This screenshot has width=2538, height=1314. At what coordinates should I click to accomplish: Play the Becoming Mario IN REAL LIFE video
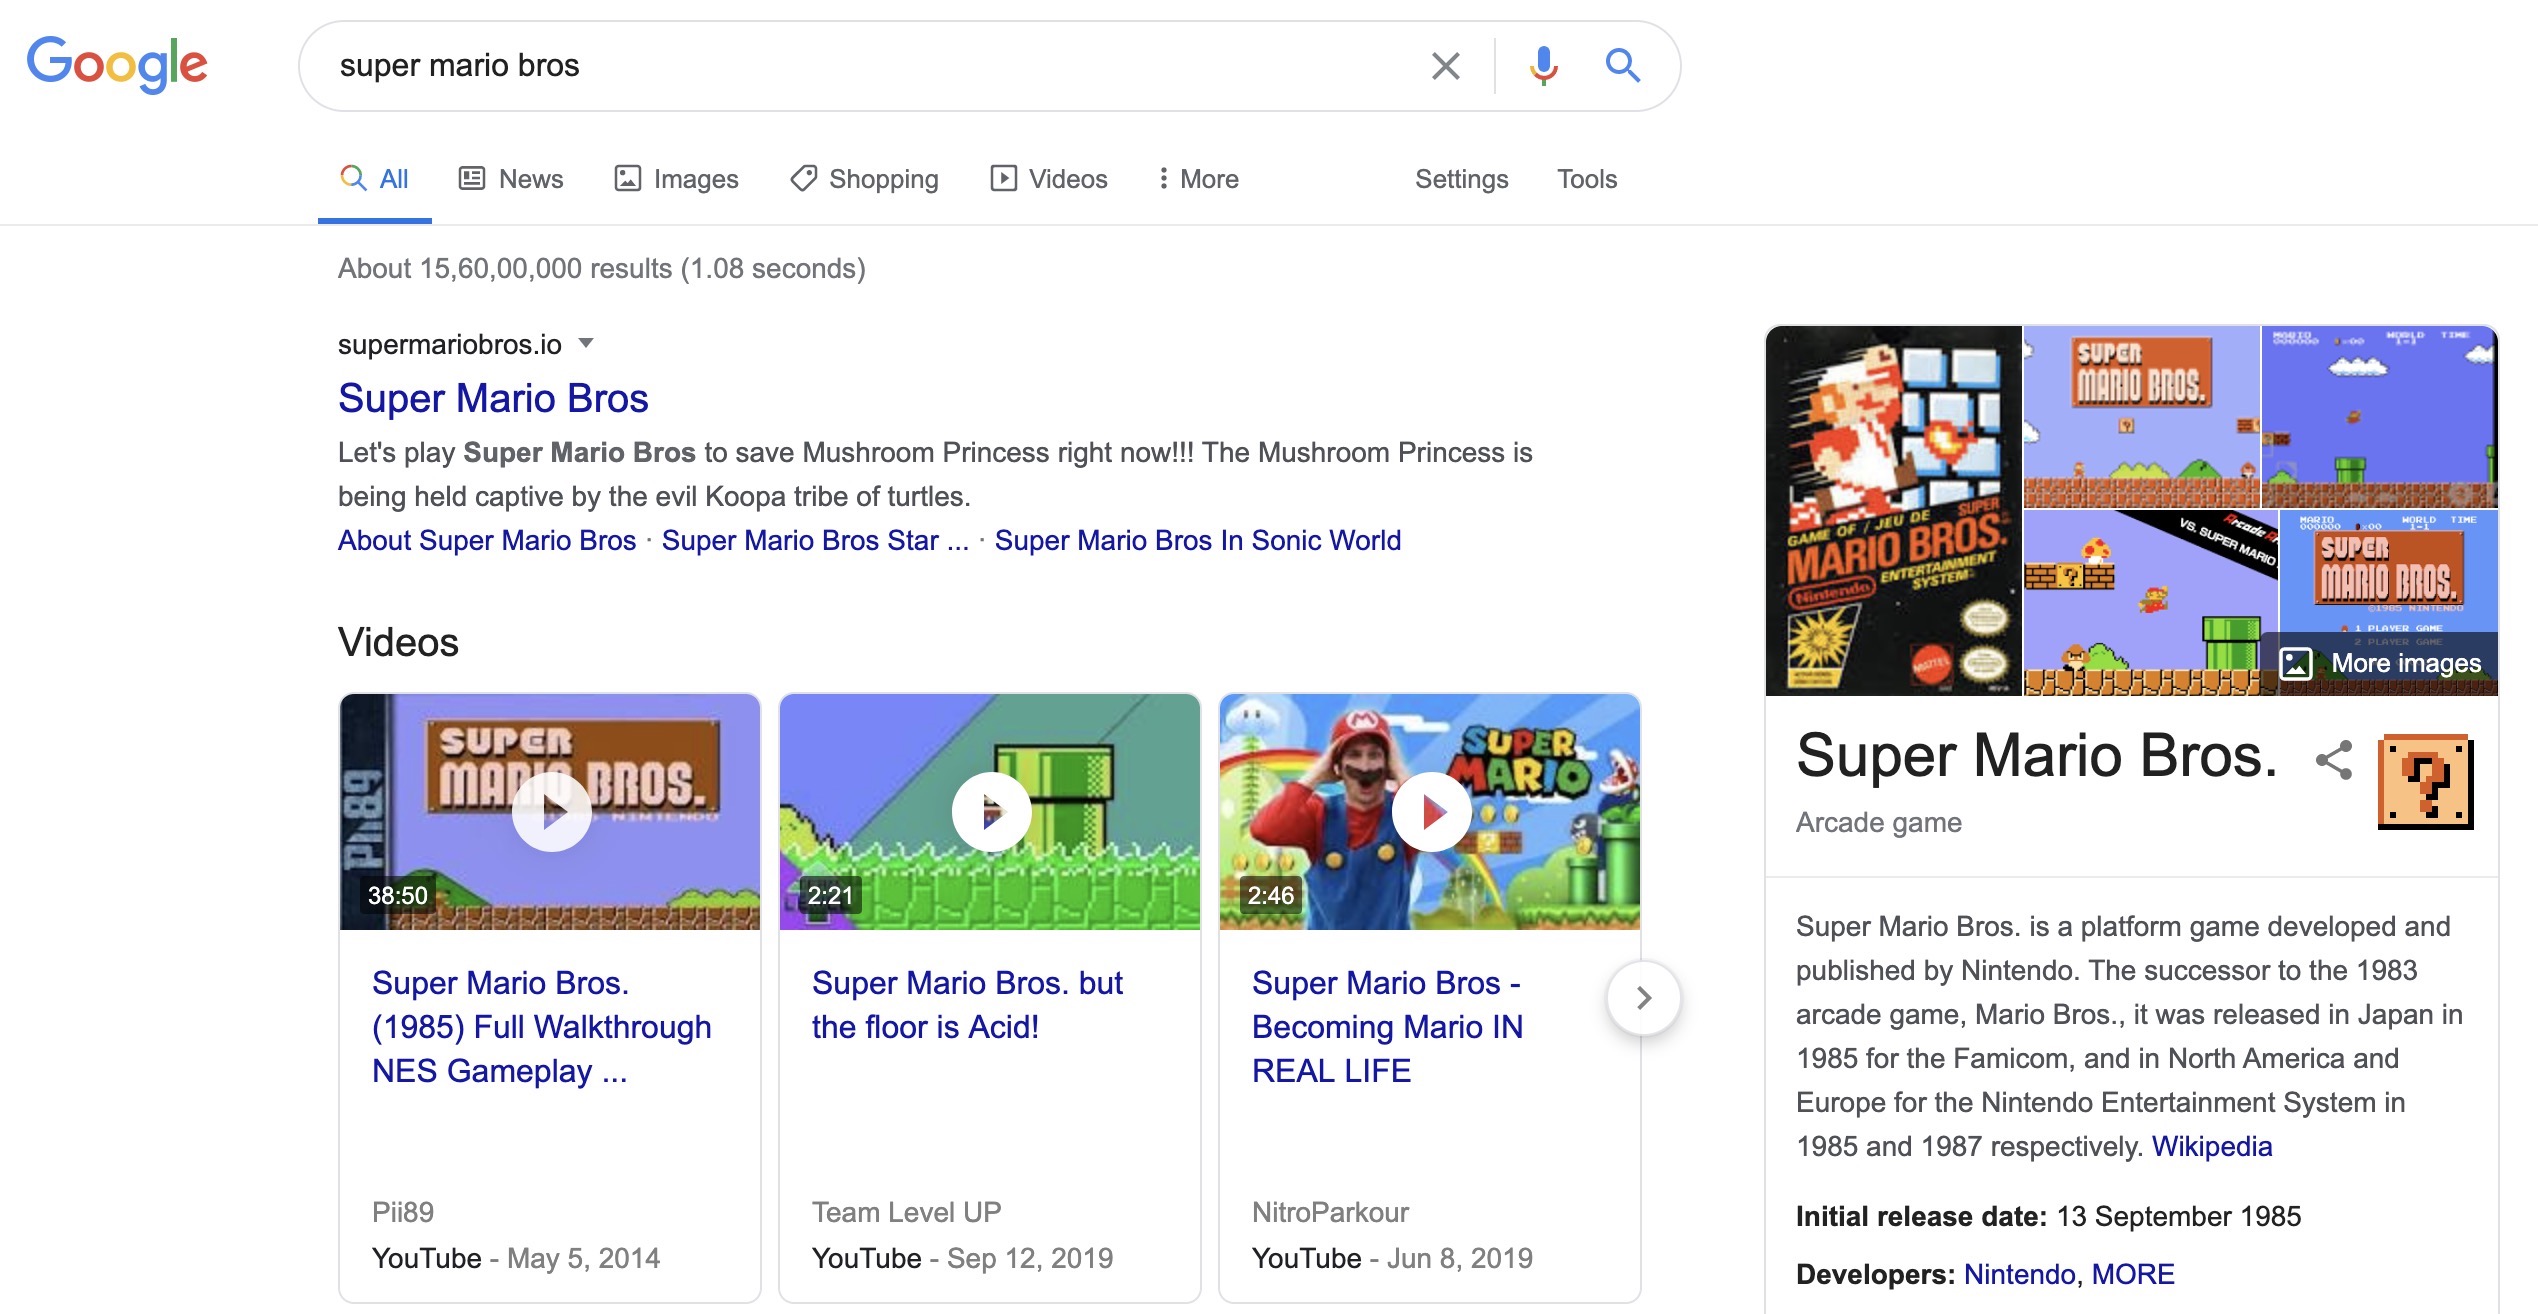(1431, 812)
